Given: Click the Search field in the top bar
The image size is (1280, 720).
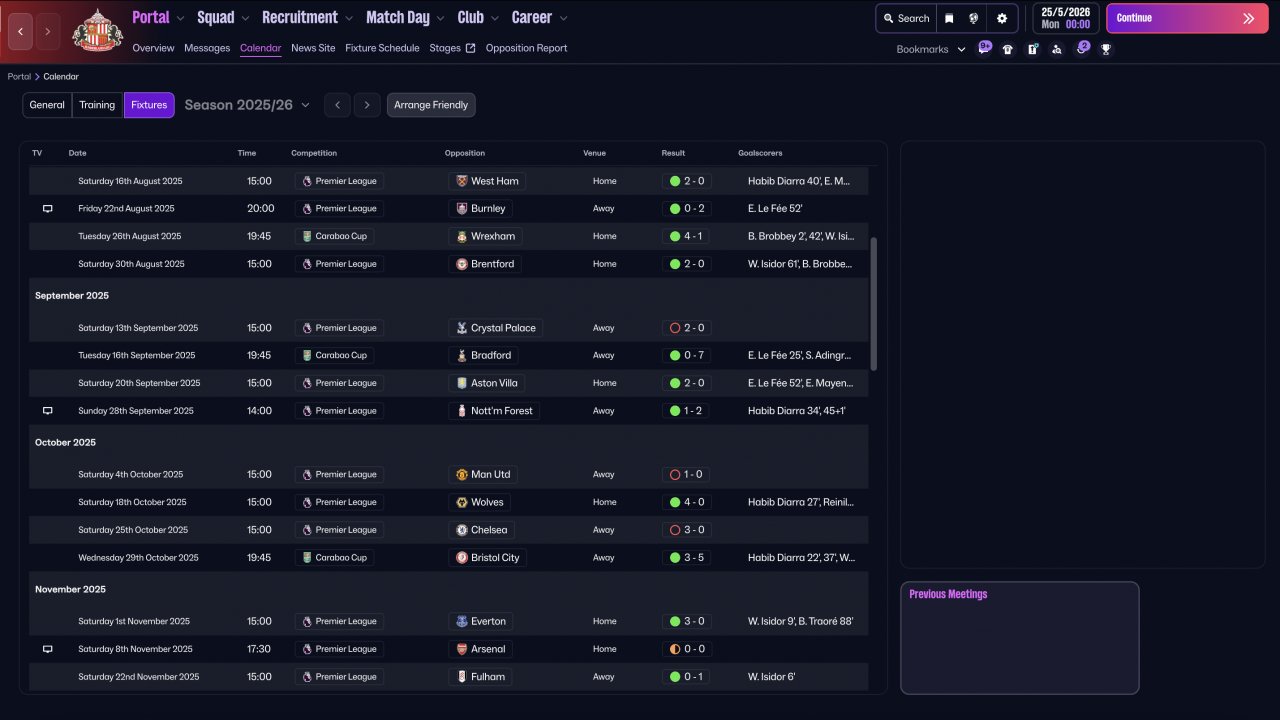Looking at the screenshot, I should (905, 18).
